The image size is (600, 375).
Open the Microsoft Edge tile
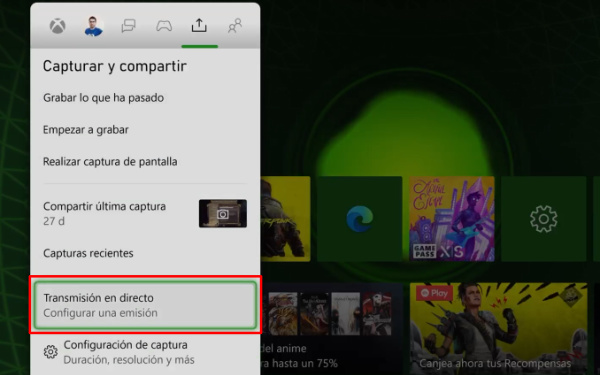(360, 219)
